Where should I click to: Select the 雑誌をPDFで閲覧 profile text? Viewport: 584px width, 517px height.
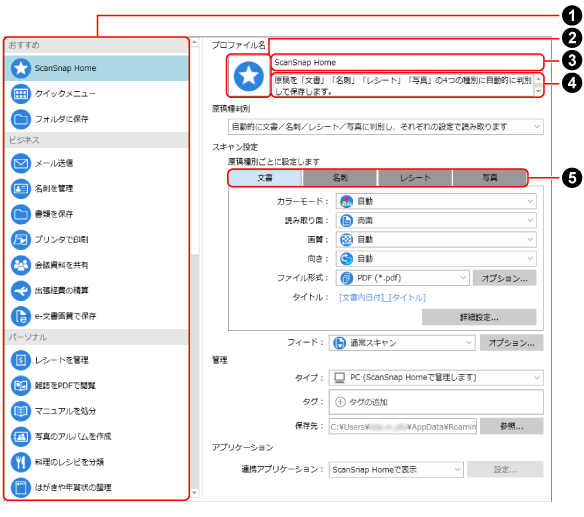click(x=65, y=386)
